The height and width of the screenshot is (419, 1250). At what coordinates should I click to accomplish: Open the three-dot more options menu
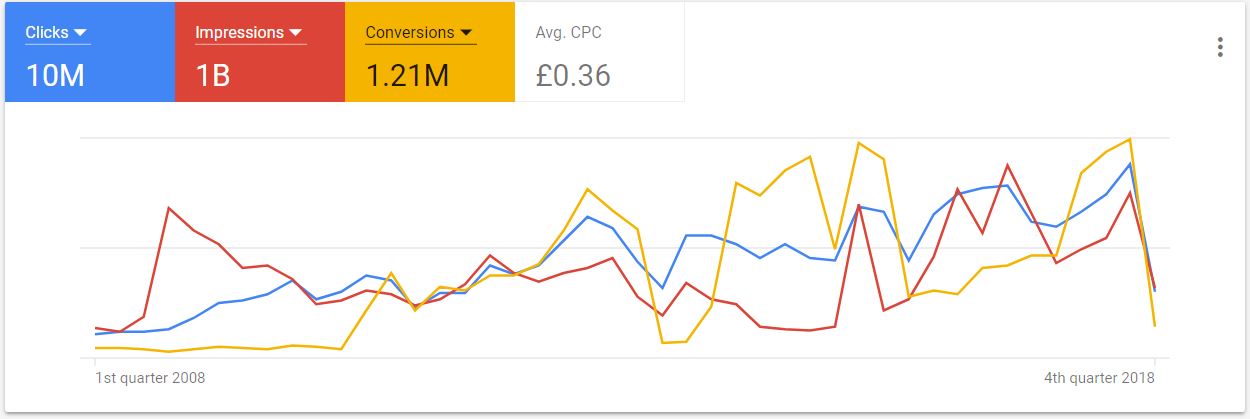(x=1220, y=48)
